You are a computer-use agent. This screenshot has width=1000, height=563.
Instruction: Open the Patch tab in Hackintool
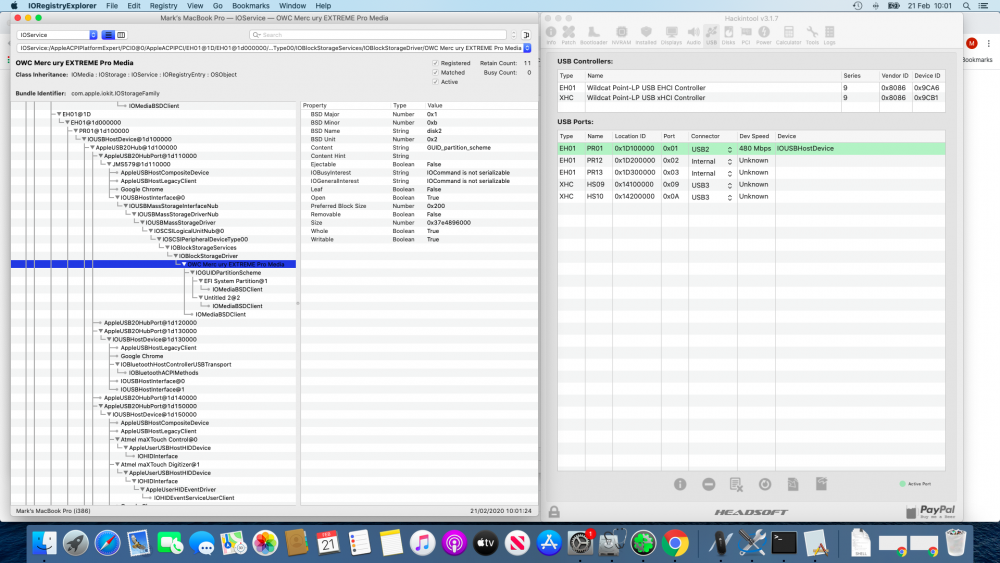click(x=568, y=37)
